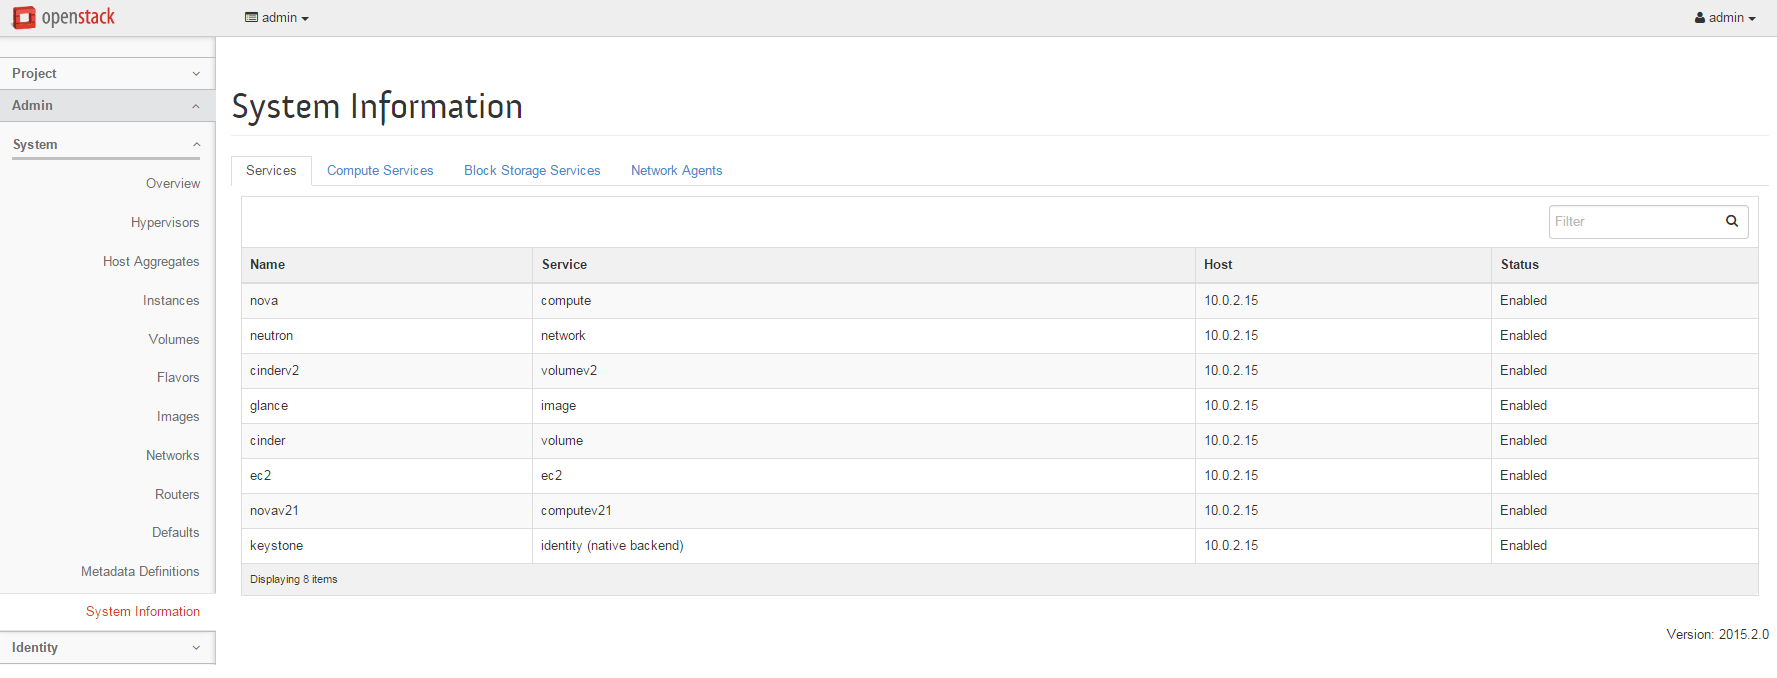
Task: Select the cinder name cell
Action: click(x=386, y=440)
